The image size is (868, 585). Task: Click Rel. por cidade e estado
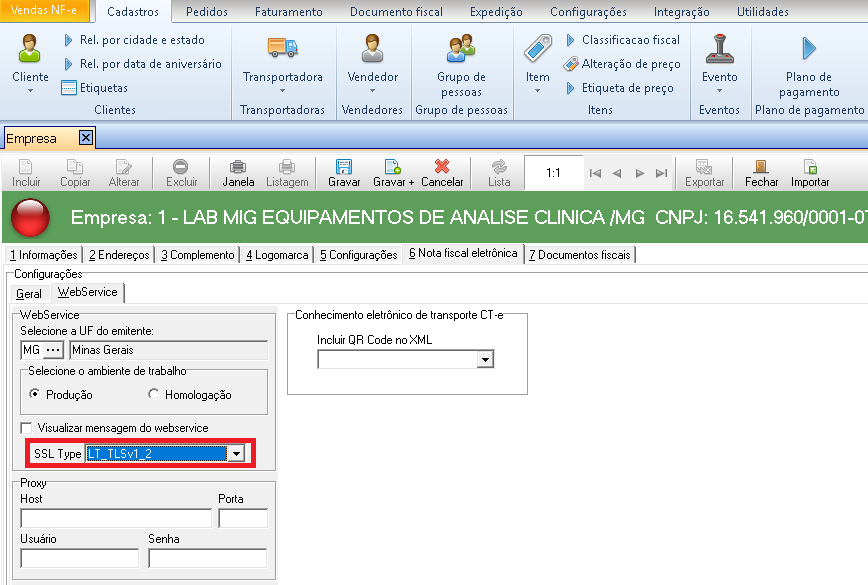(x=141, y=40)
